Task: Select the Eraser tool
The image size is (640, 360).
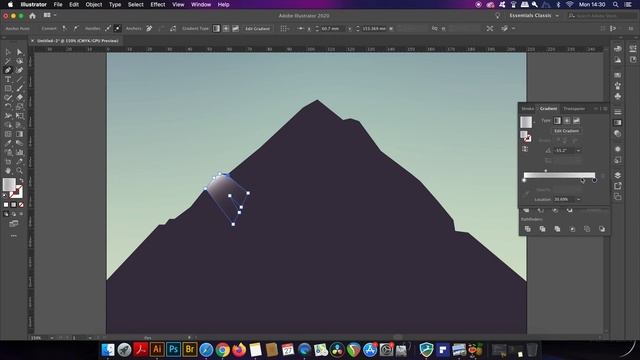Action: coord(19,98)
